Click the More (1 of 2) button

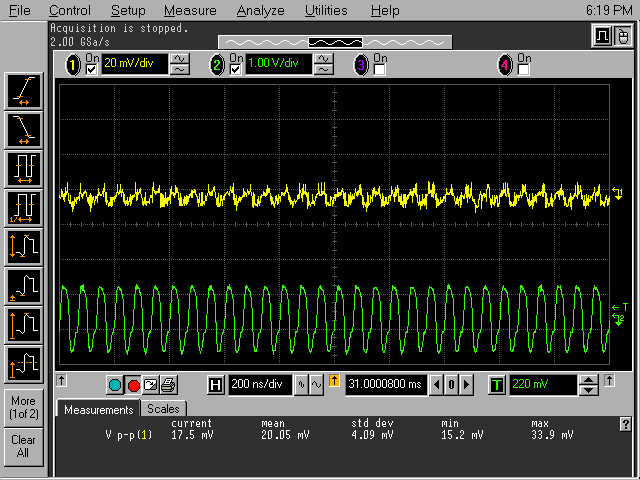point(23,407)
